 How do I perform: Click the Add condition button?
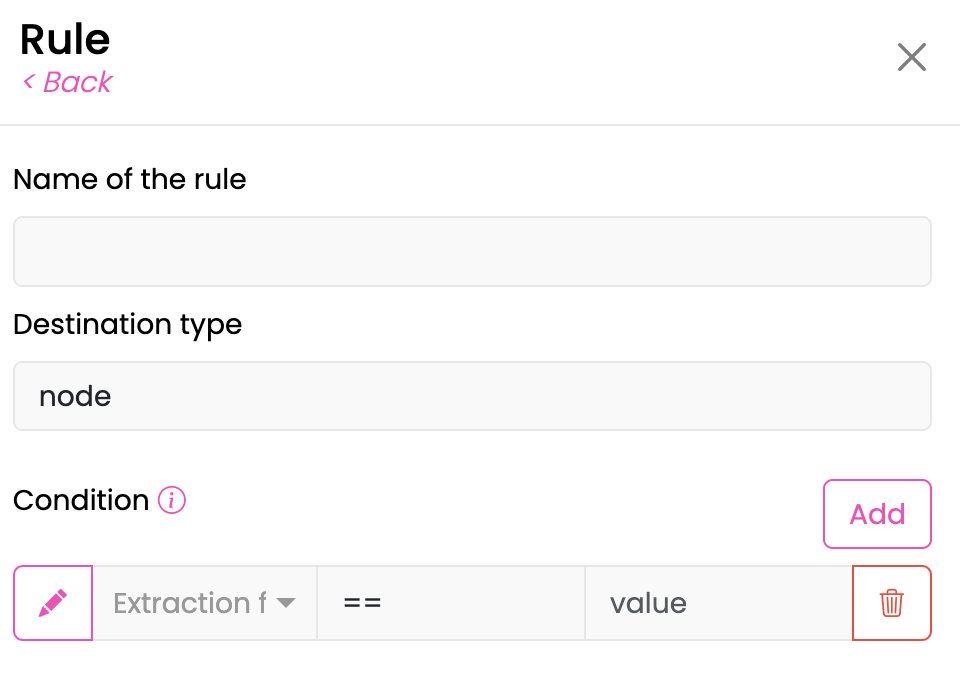click(877, 514)
